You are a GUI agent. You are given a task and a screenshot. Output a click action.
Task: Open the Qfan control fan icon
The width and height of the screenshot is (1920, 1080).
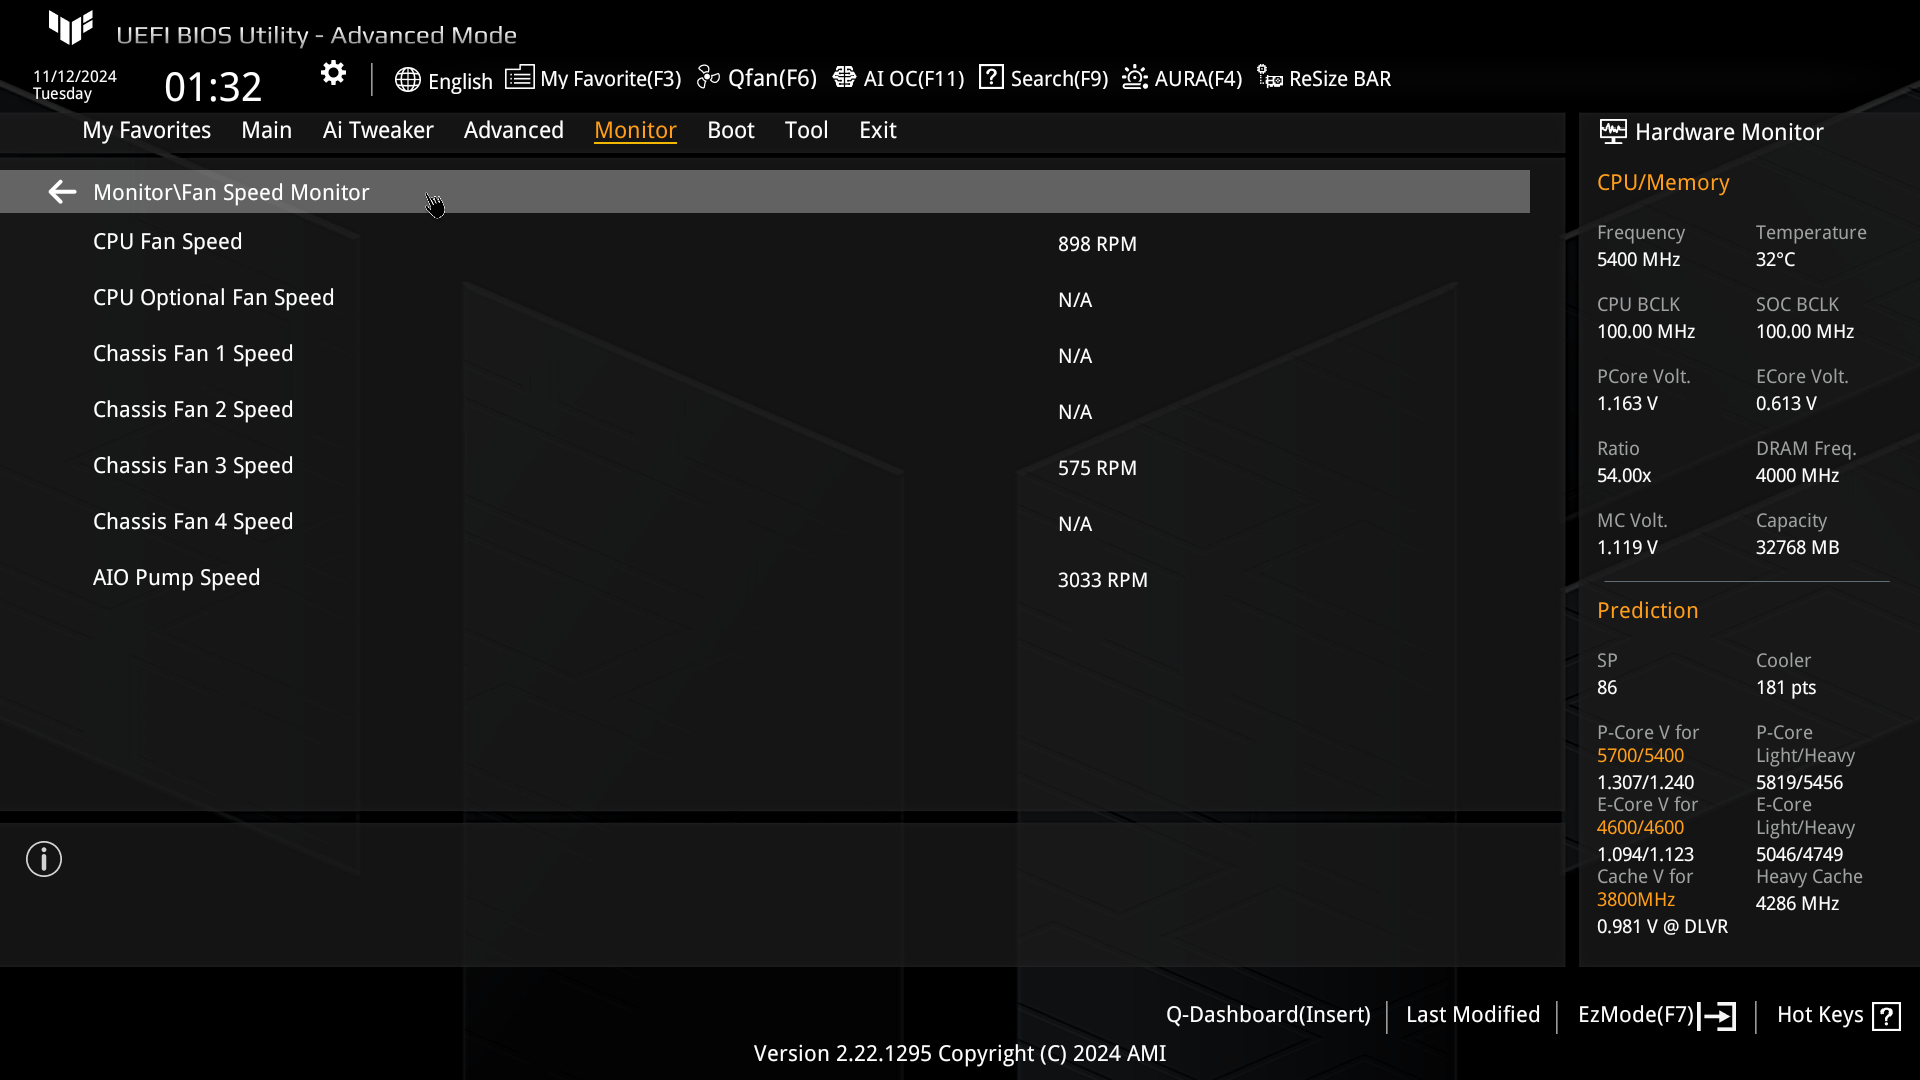tap(708, 78)
